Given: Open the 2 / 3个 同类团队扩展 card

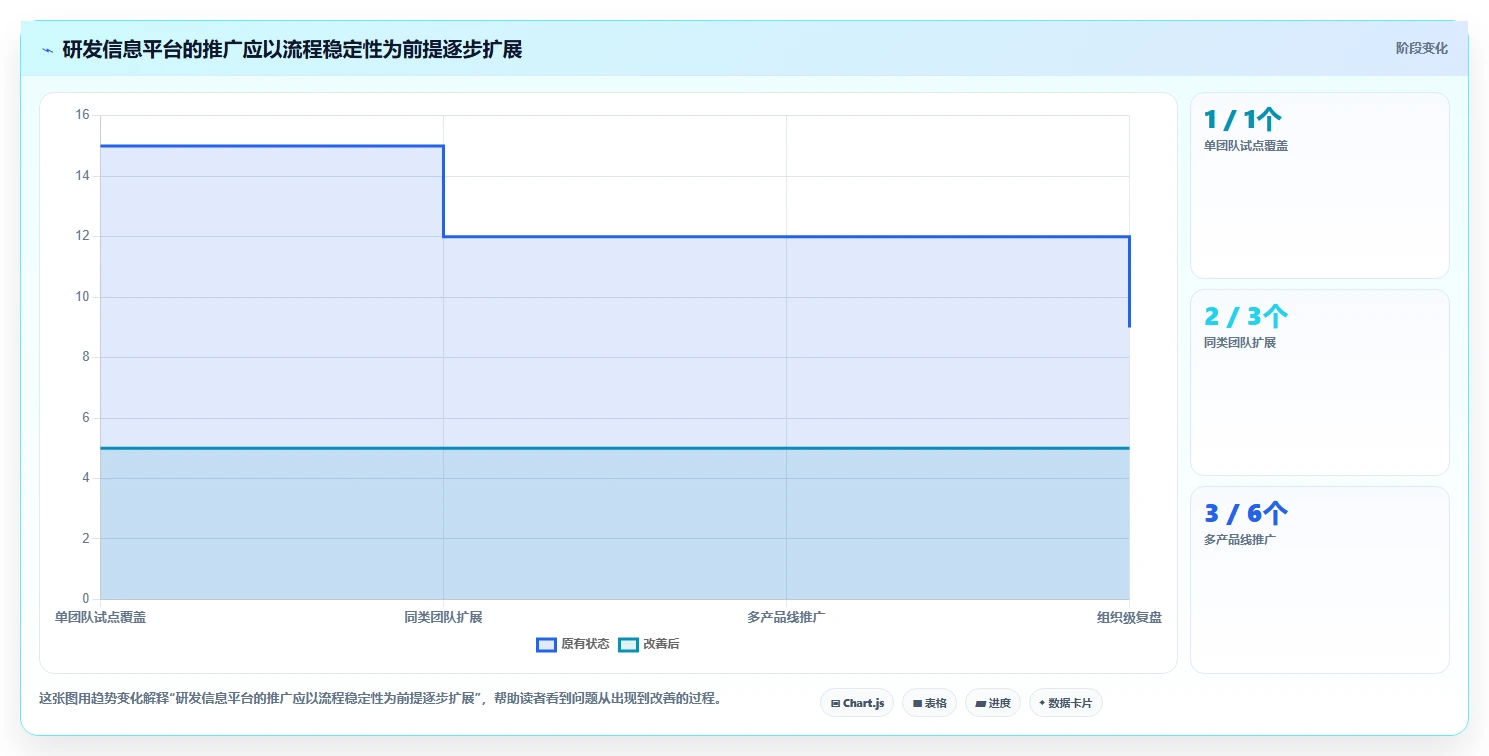Looking at the screenshot, I should pyautogui.click(x=1319, y=382).
